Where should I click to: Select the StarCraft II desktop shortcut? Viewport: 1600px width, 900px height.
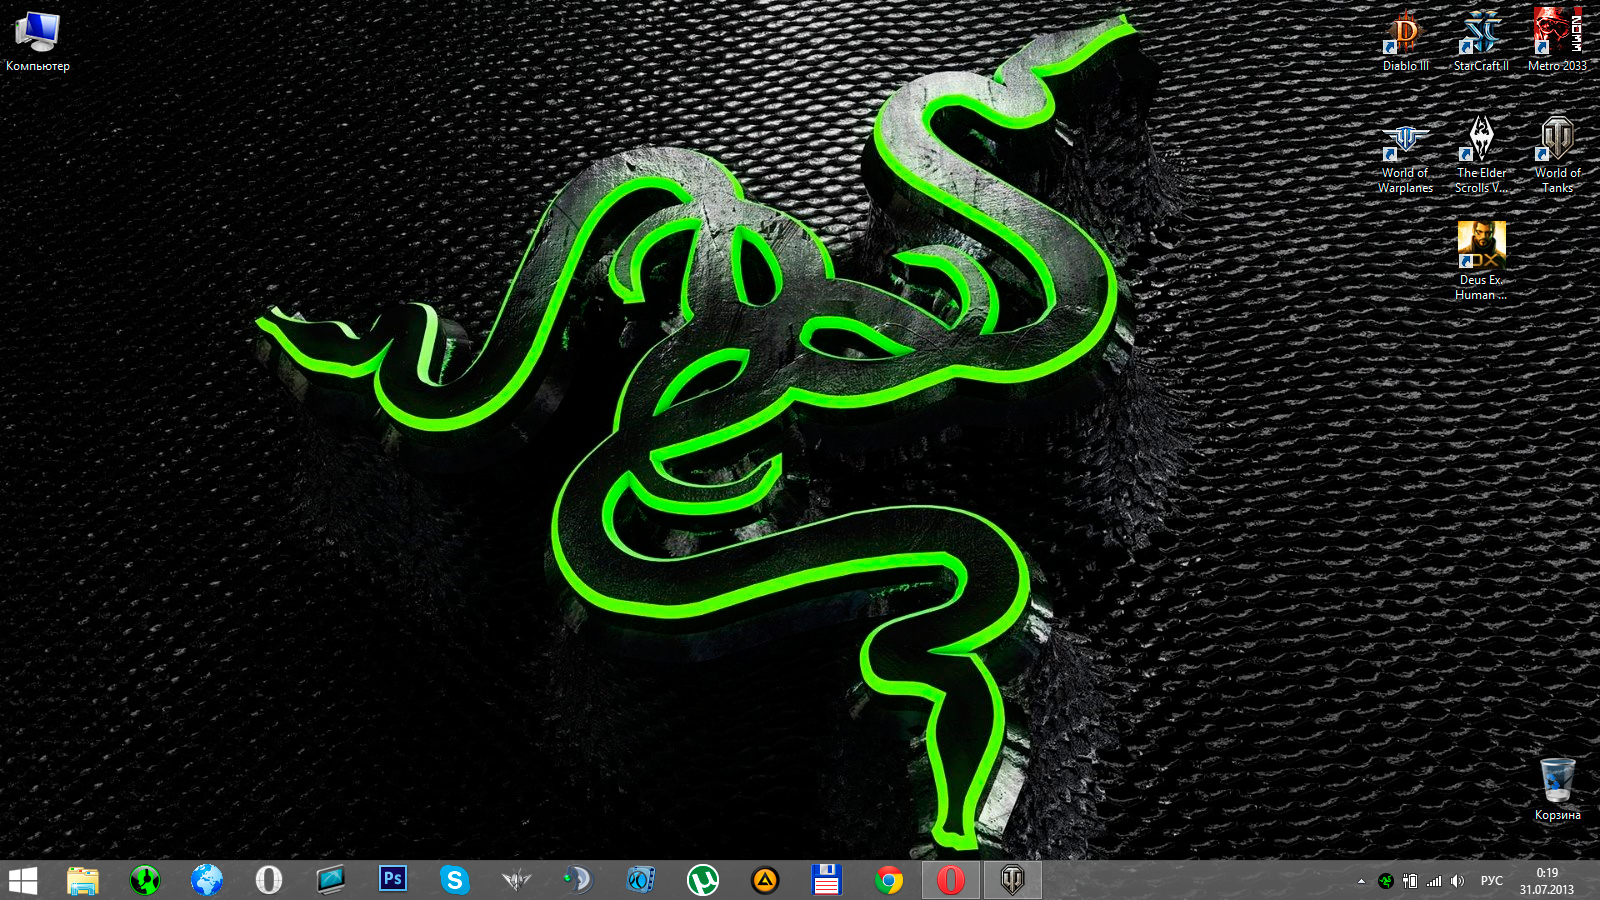click(x=1481, y=42)
